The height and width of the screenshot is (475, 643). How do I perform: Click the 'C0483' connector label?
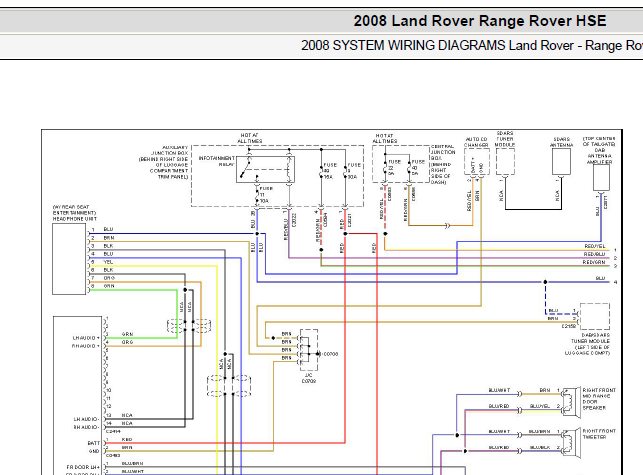pos(113,456)
